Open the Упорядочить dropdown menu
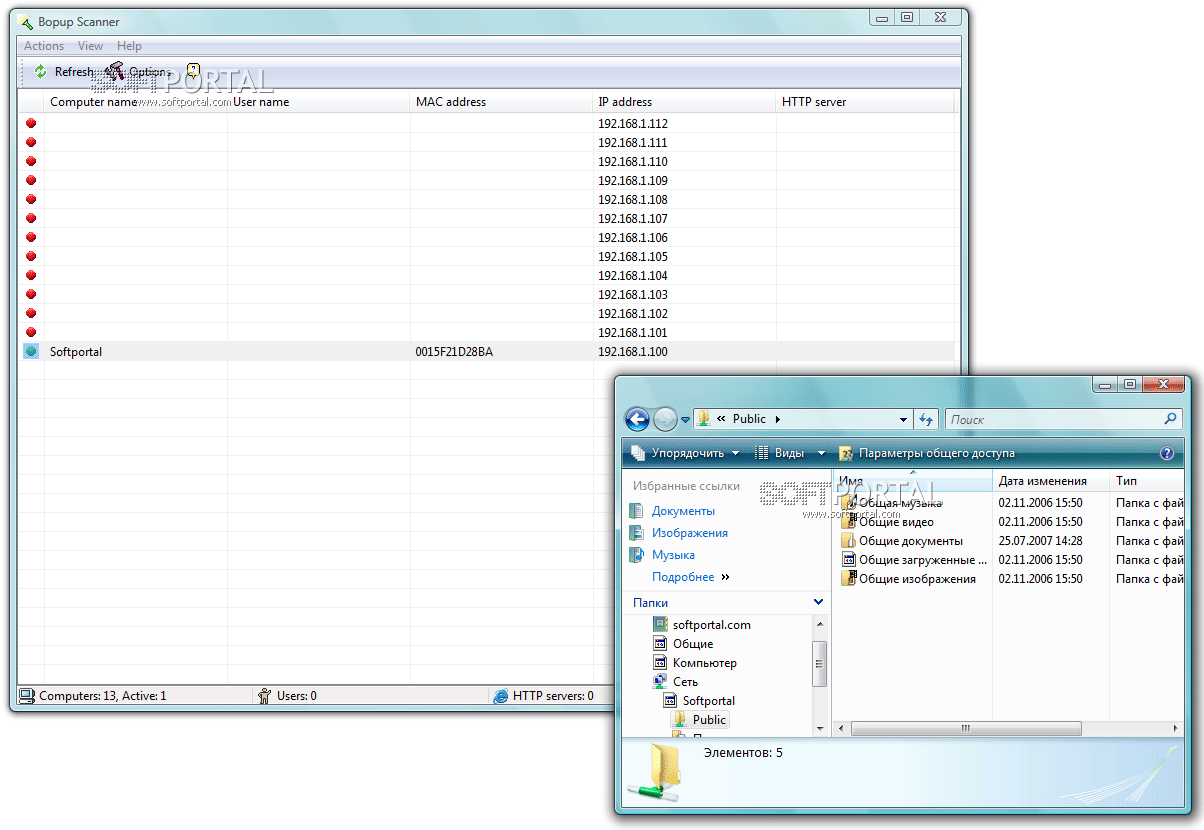Image resolution: width=1204 pixels, height=830 pixels. pyautogui.click(x=686, y=453)
